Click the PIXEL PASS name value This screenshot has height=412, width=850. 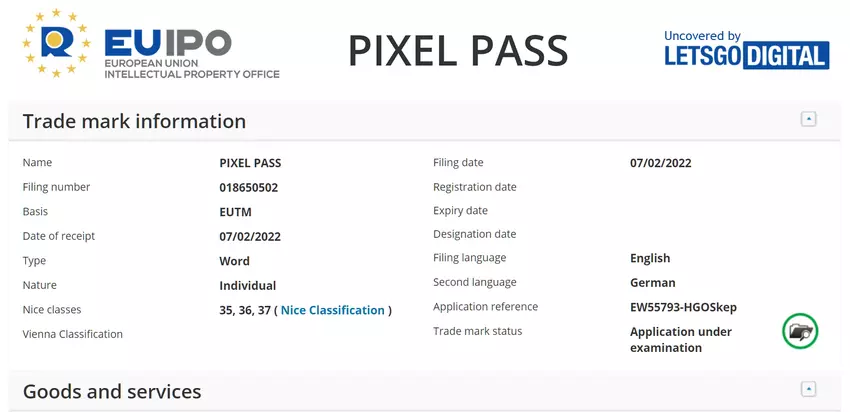coord(250,162)
